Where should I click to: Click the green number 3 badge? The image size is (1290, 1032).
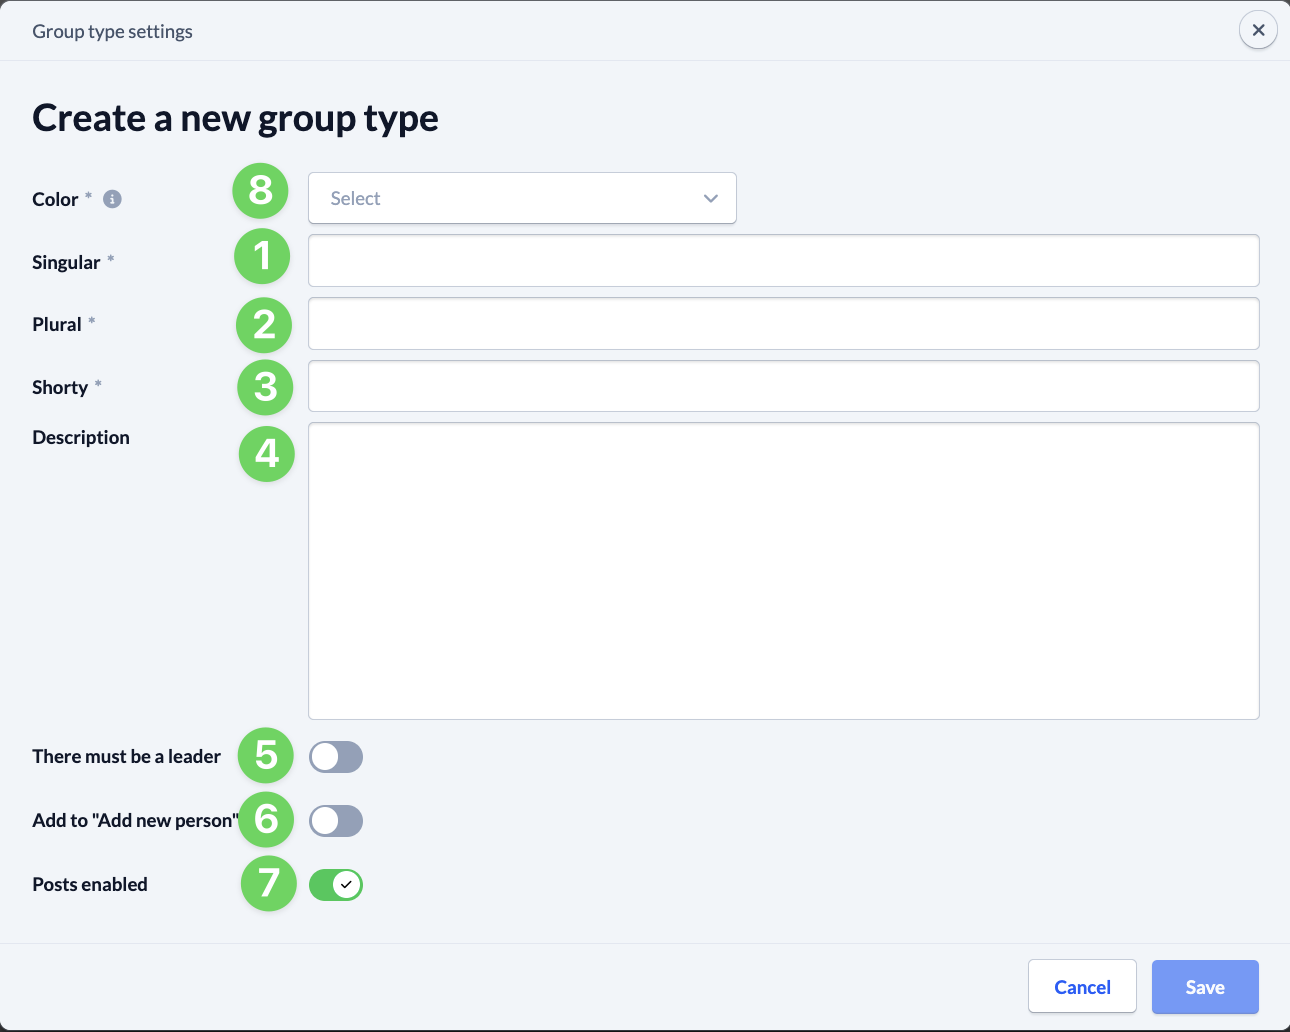click(x=265, y=387)
